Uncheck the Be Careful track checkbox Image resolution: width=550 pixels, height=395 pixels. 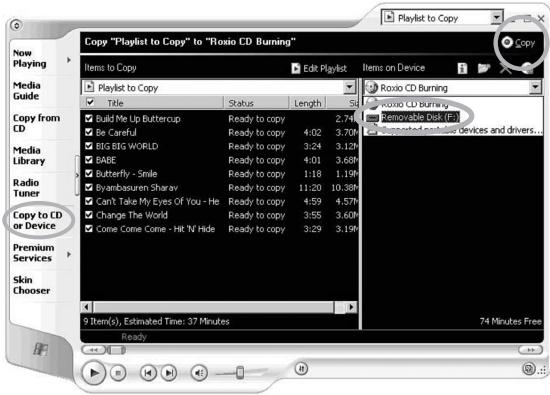tap(89, 132)
